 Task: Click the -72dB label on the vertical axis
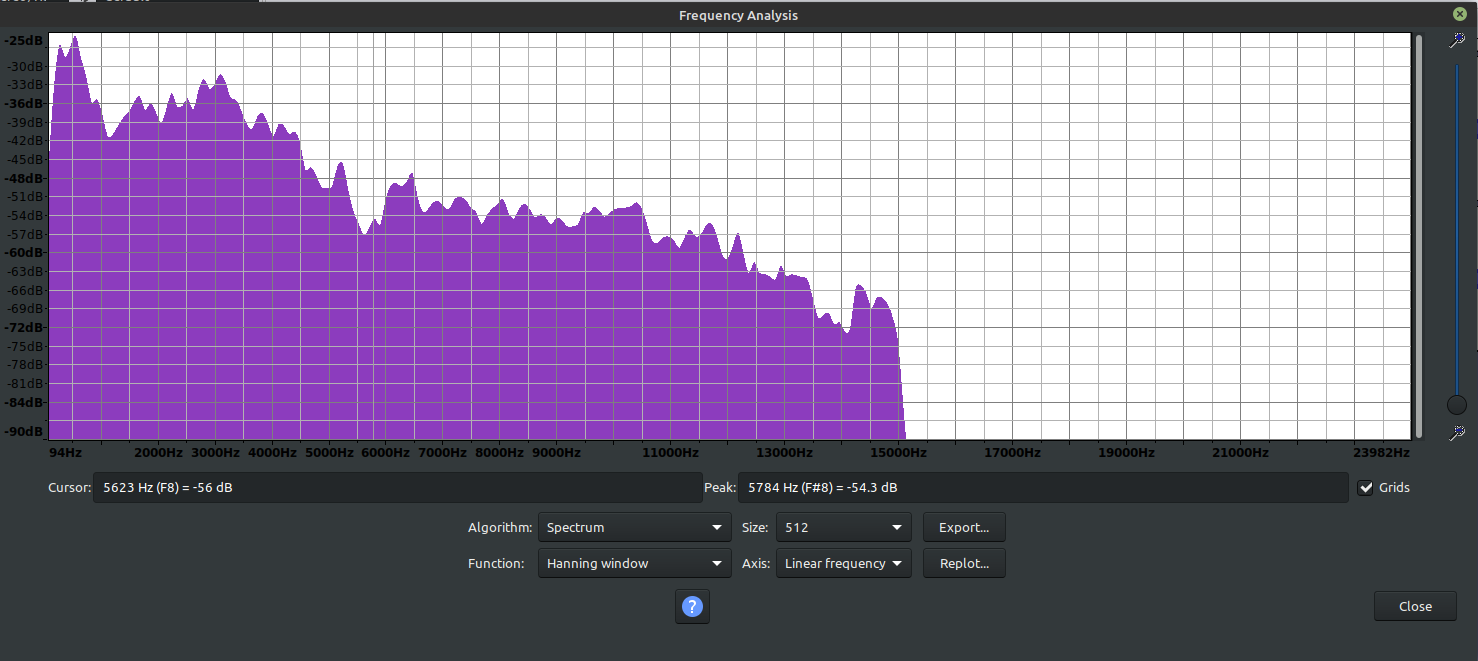[x=24, y=327]
